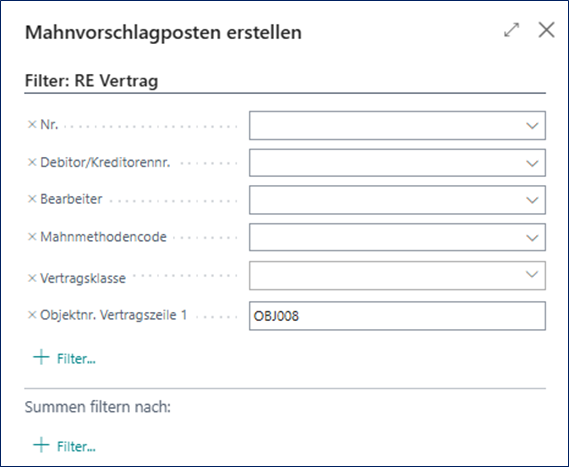Expand dialog with the diagonal arrows icon

512,30
